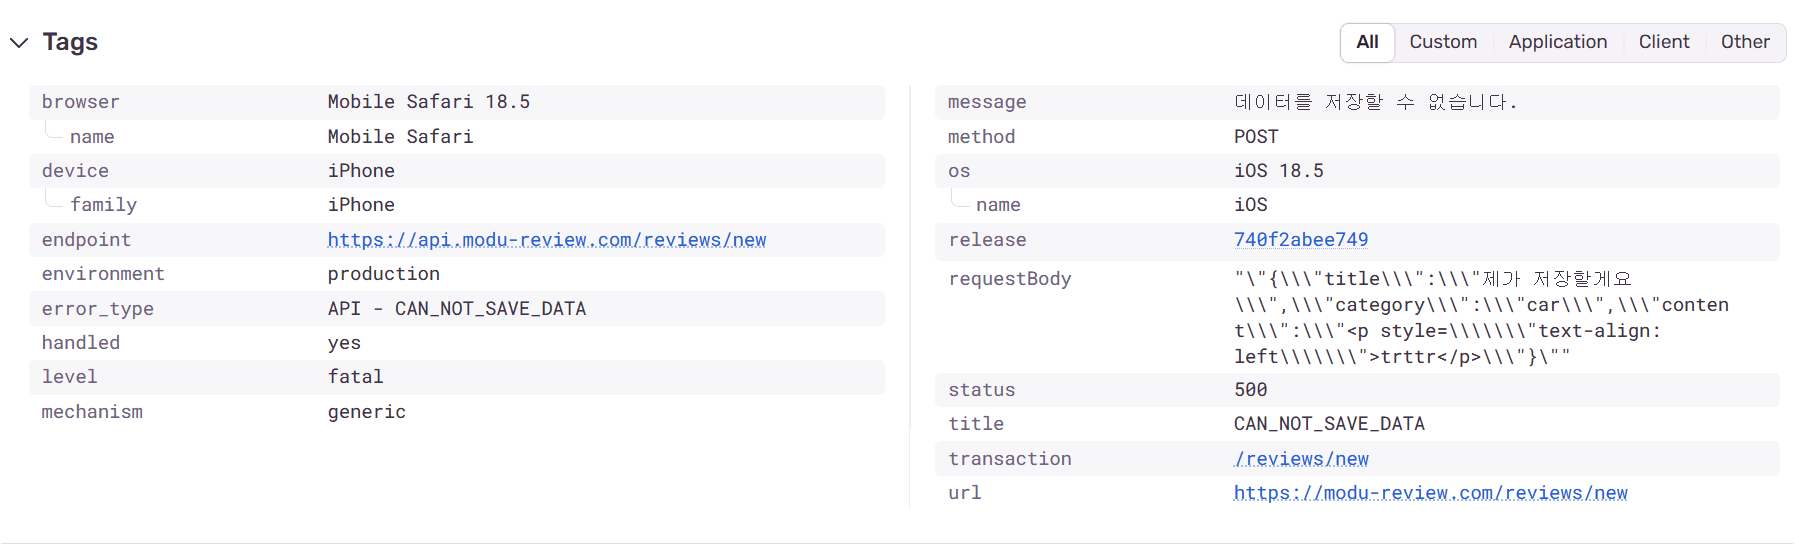The image size is (1799, 551).
Task: Click the /reviews/new transaction link
Action: (x=1300, y=459)
